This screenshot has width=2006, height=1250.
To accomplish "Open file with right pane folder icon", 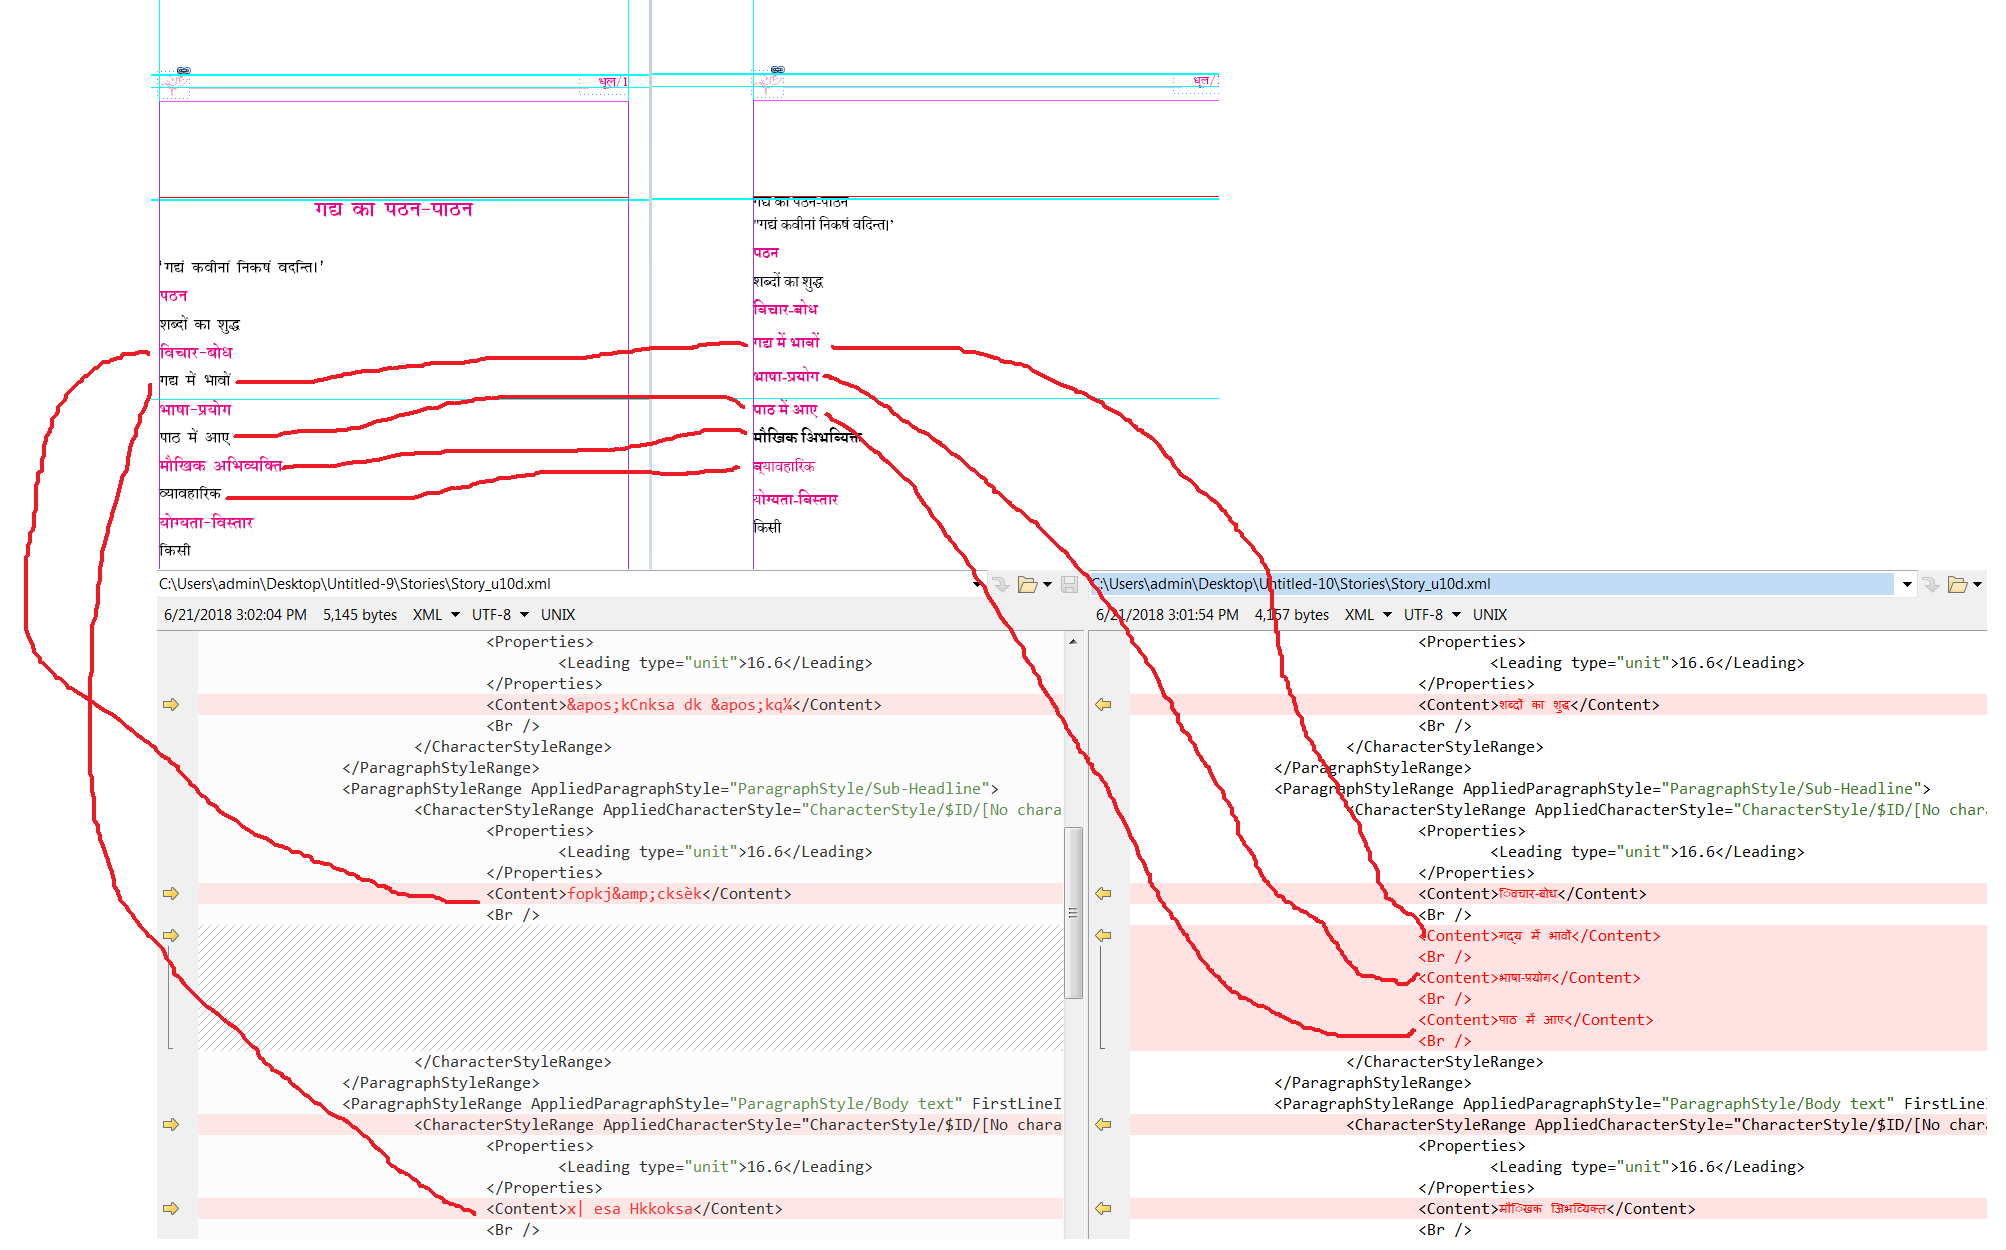I will pos(1958,585).
